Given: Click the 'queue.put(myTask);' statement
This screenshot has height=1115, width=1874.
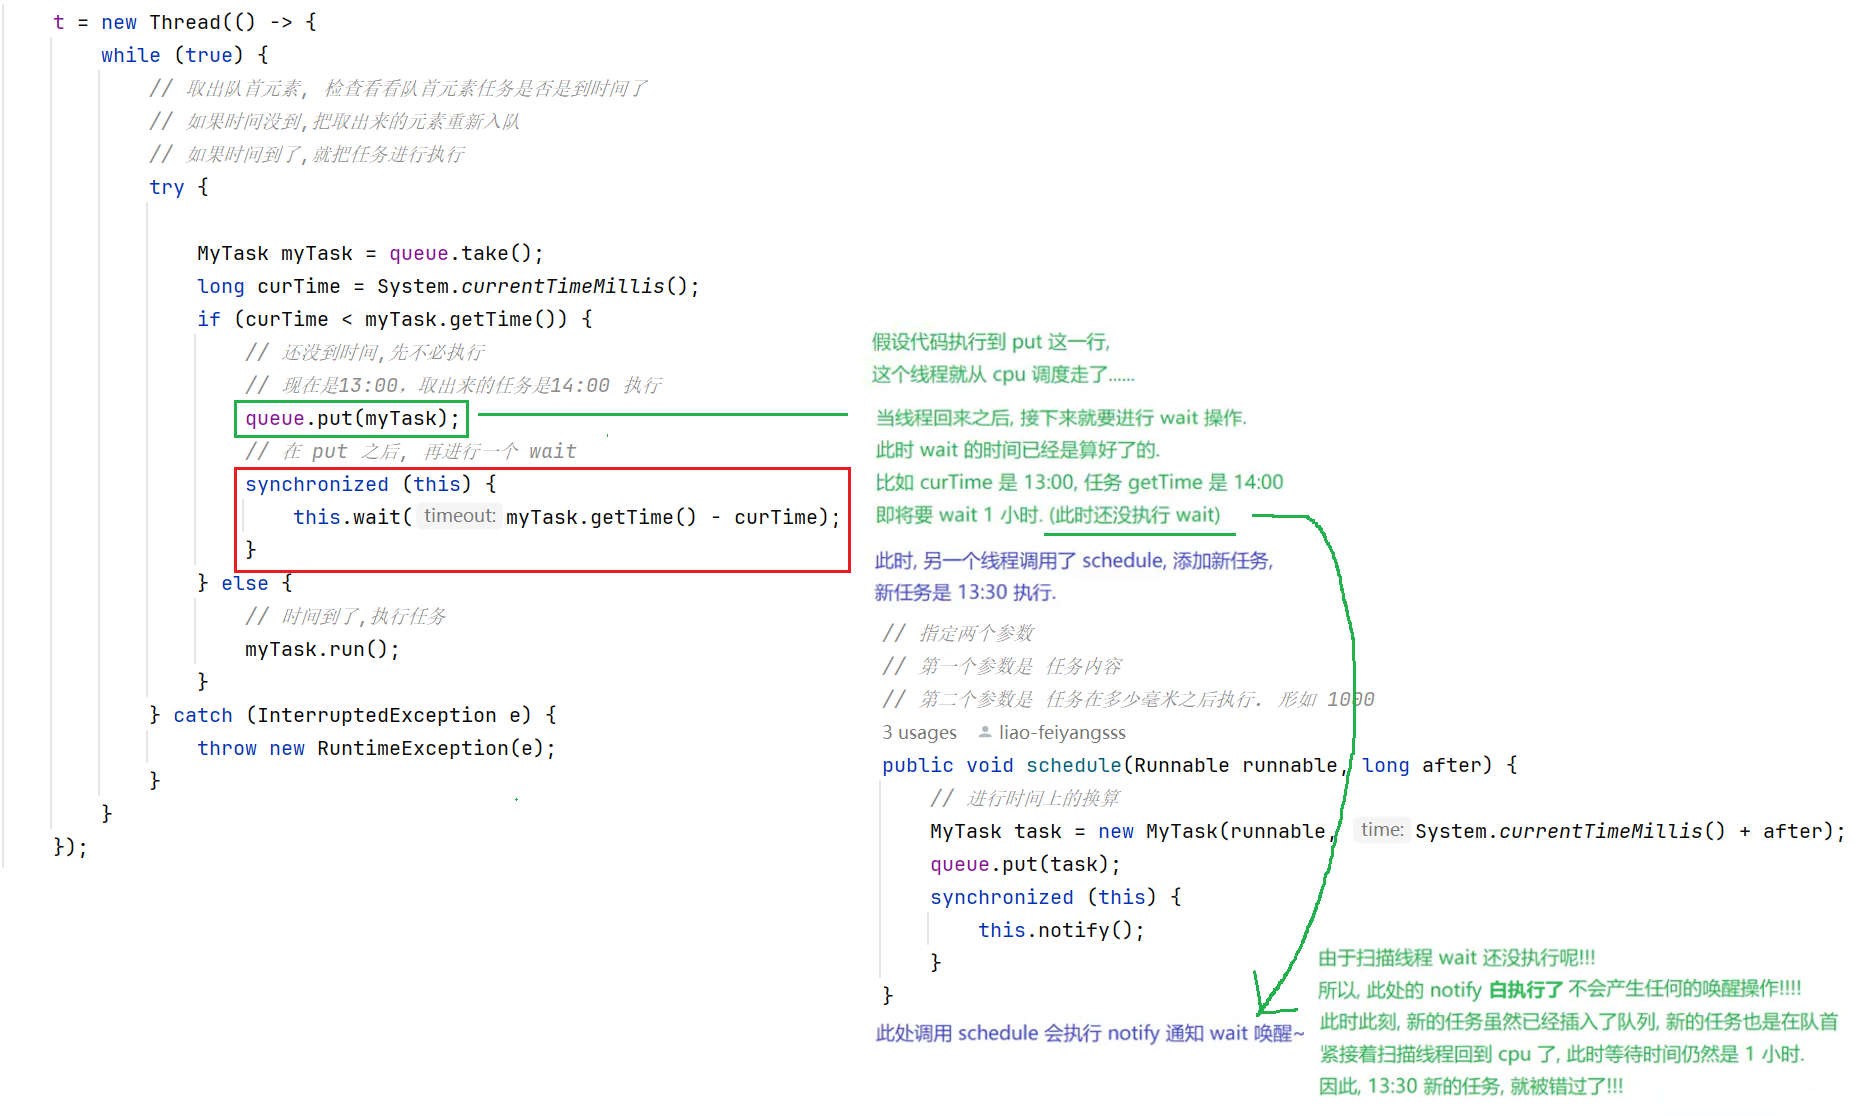Looking at the screenshot, I should coord(352,418).
